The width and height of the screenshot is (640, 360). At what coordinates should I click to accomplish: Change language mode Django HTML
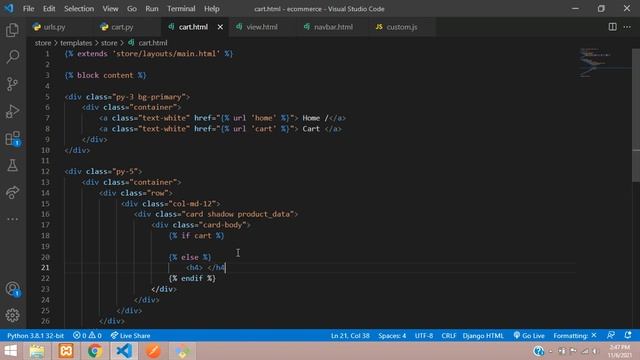[483, 336]
